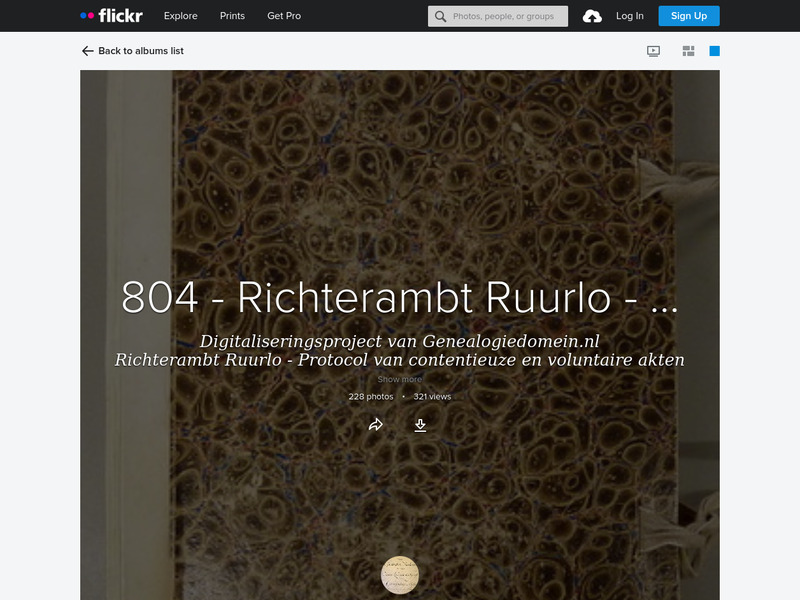
Task: Share the Richterambt Ruurlo album
Action: 377,424
